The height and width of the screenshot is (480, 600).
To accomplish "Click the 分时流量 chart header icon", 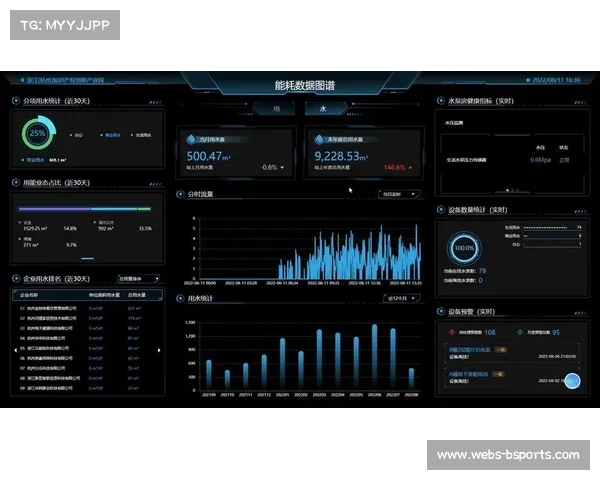I will [x=180, y=194].
